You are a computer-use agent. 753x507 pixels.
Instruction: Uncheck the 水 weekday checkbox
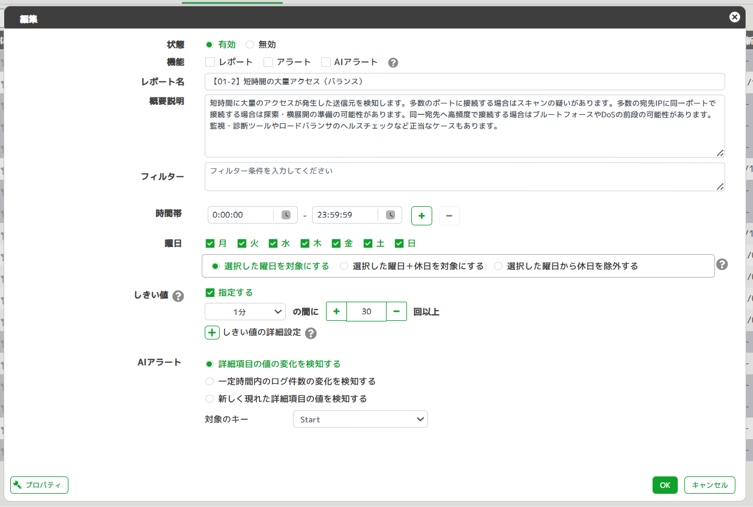pos(273,243)
